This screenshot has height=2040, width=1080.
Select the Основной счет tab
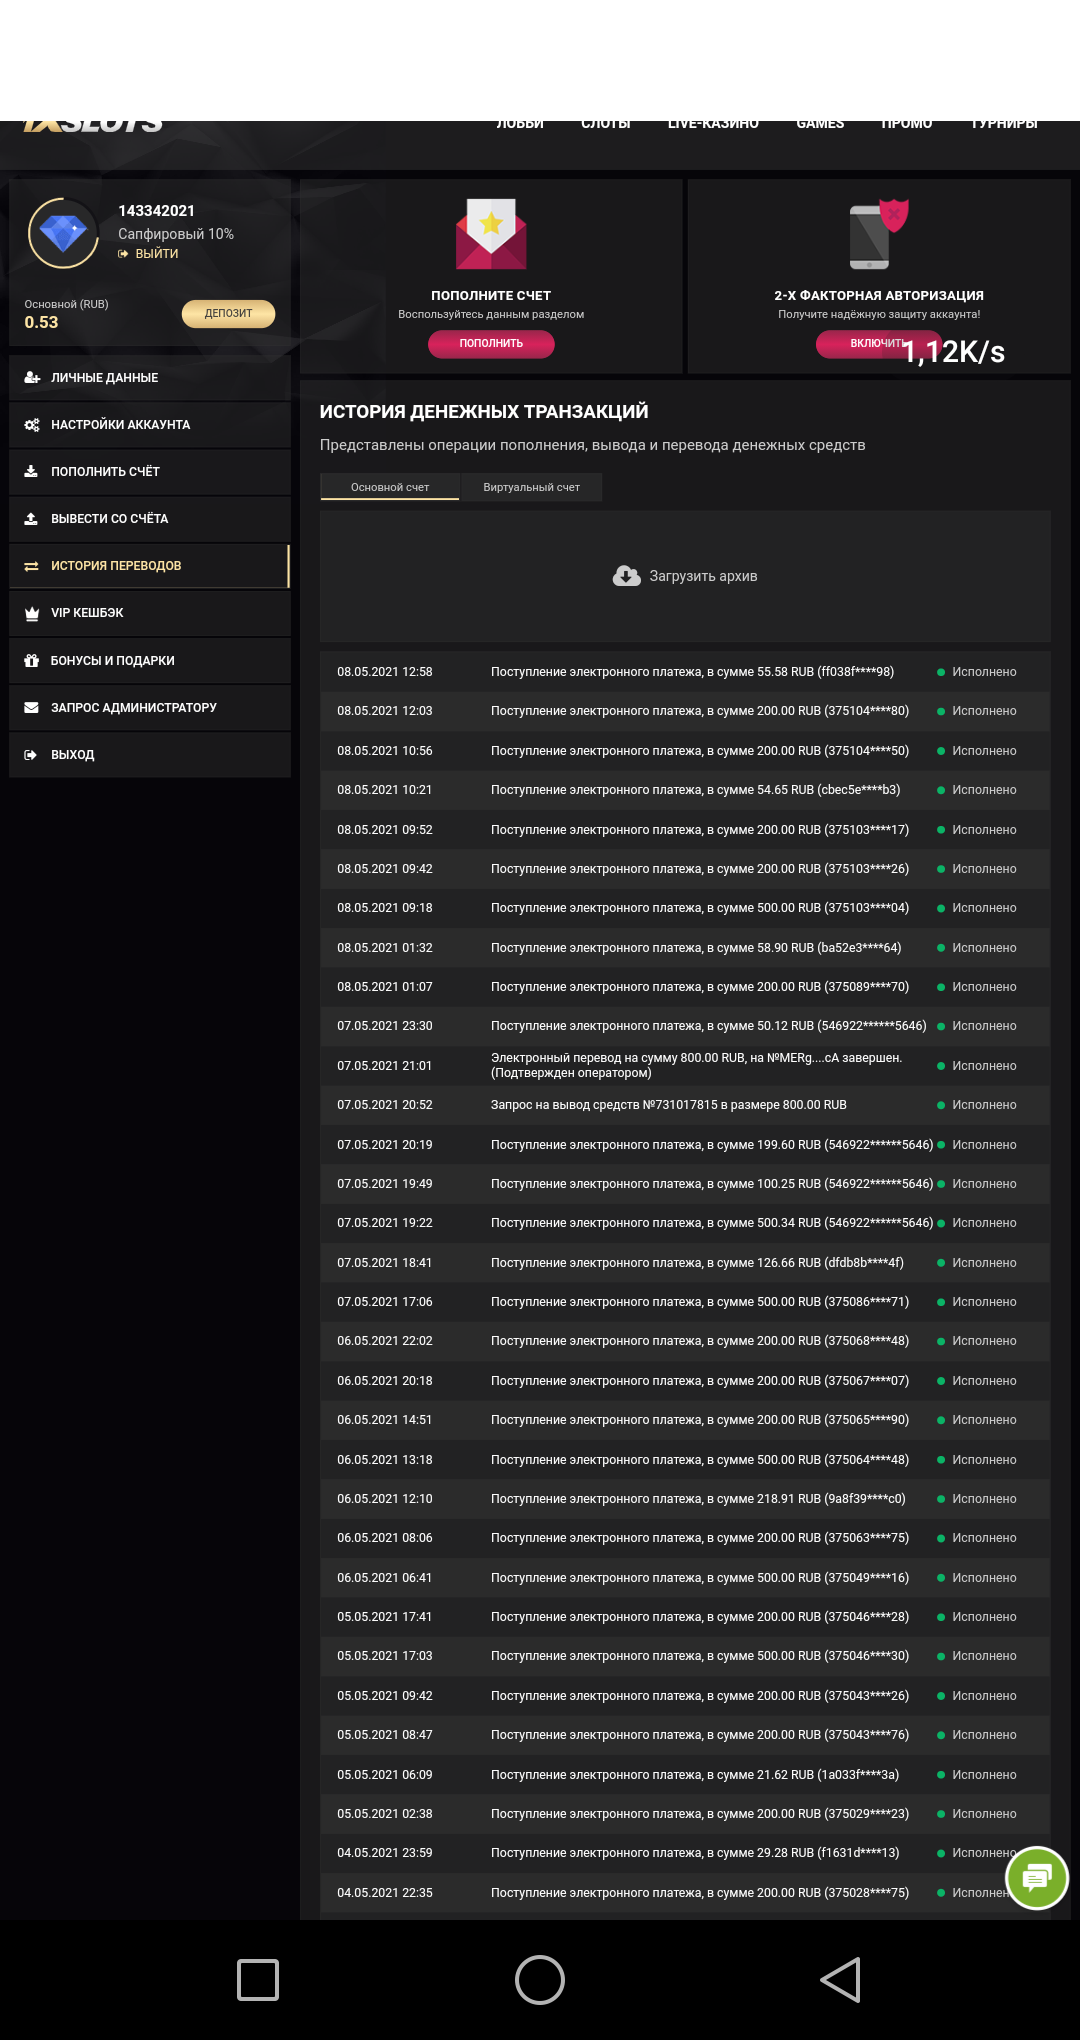click(390, 487)
